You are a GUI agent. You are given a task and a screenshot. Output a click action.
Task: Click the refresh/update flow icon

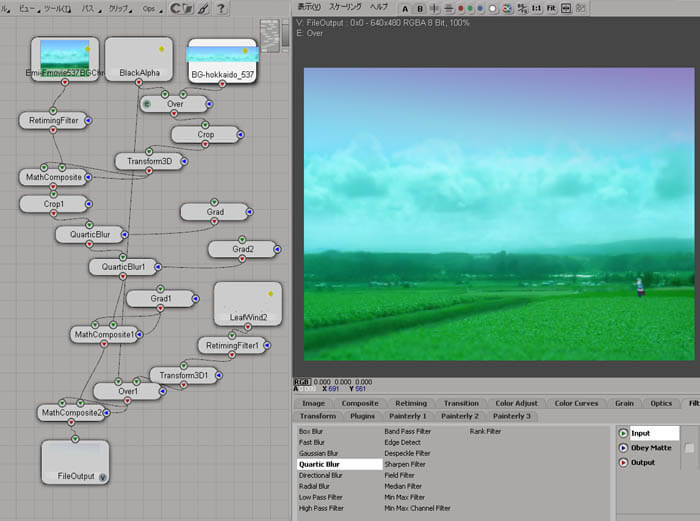click(x=180, y=9)
